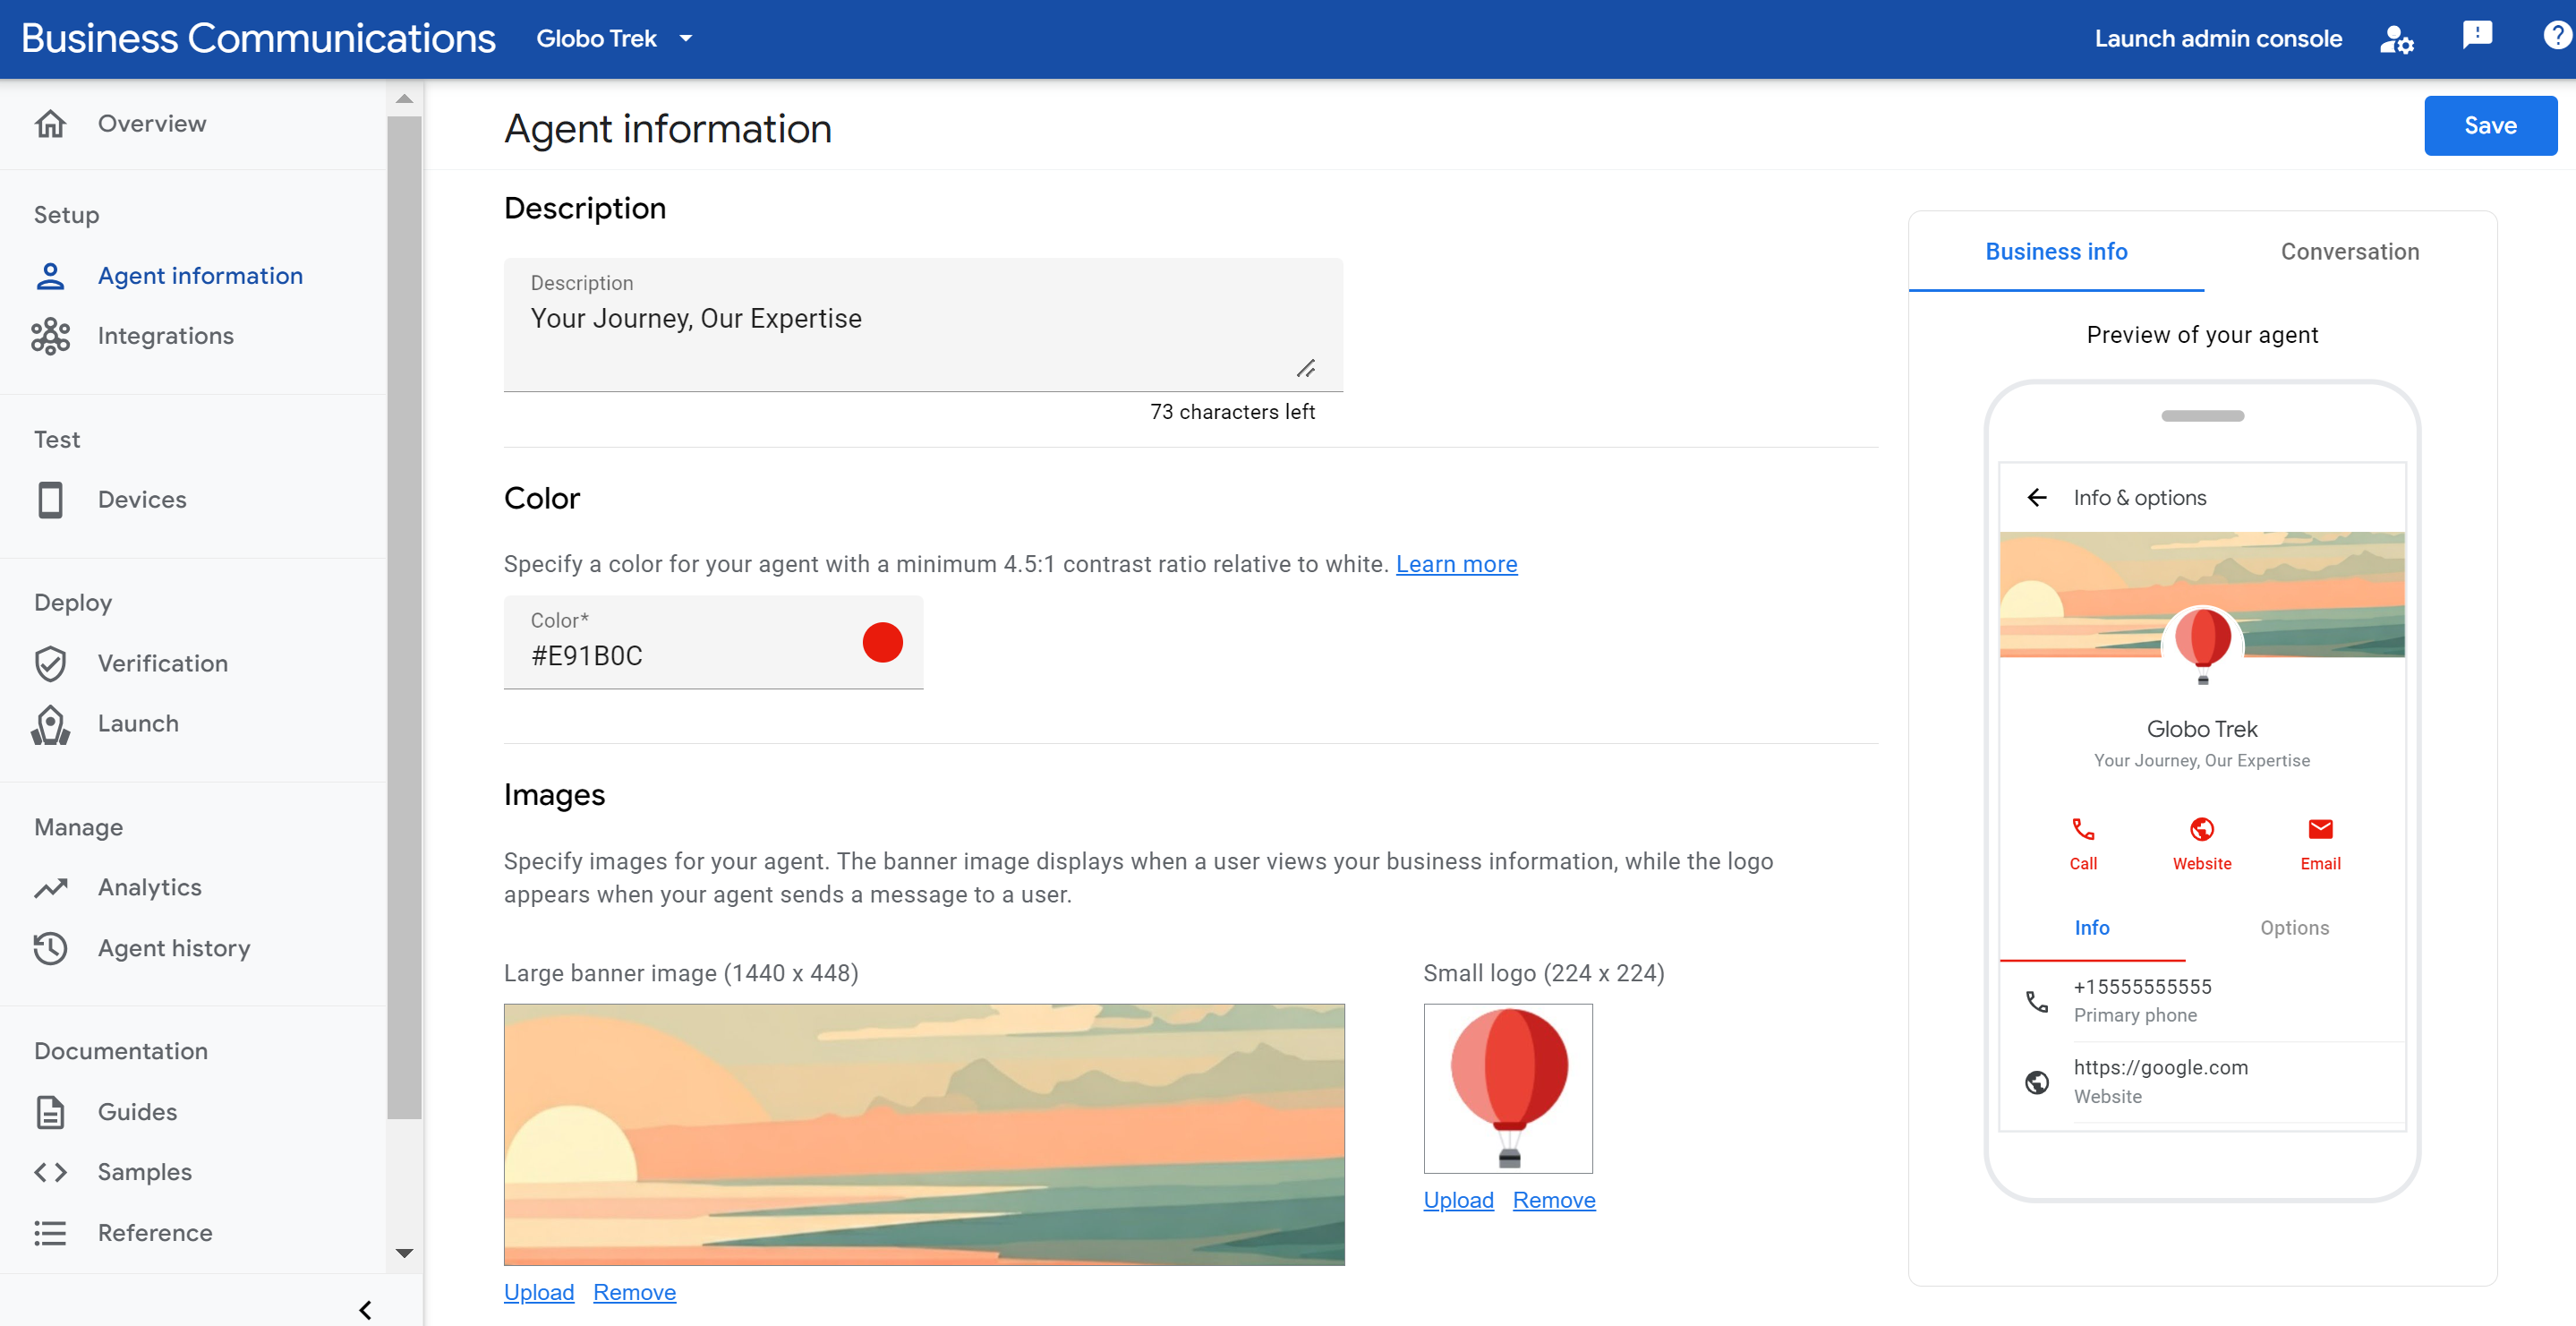Click Upload for small logo image
Screen dimensions: 2576x1326
pos(1457,1199)
